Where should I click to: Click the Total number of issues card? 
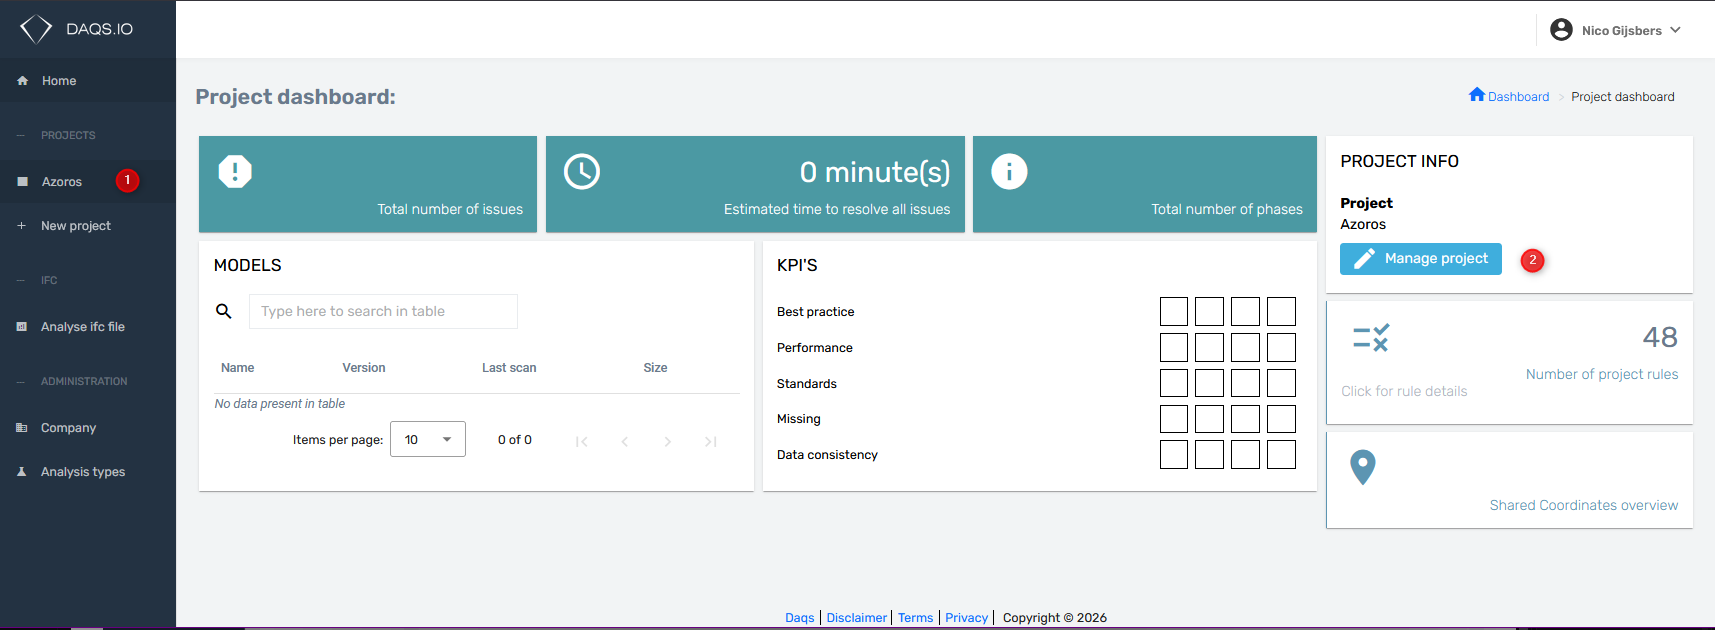[368, 184]
